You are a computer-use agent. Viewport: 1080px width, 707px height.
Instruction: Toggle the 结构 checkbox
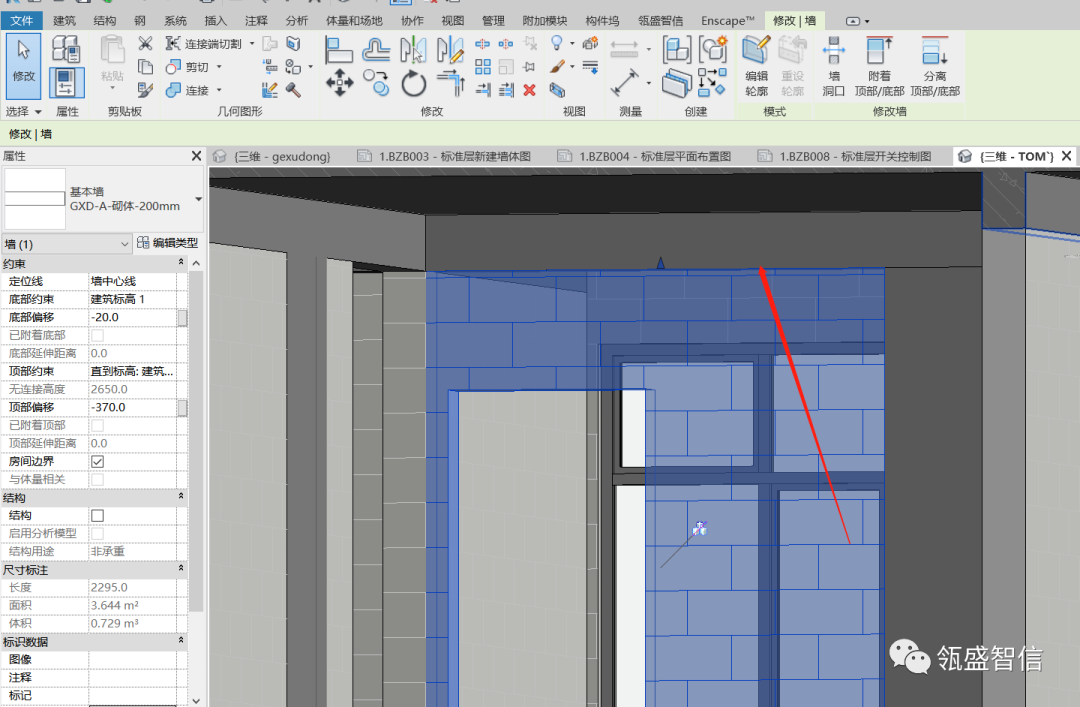pos(98,515)
